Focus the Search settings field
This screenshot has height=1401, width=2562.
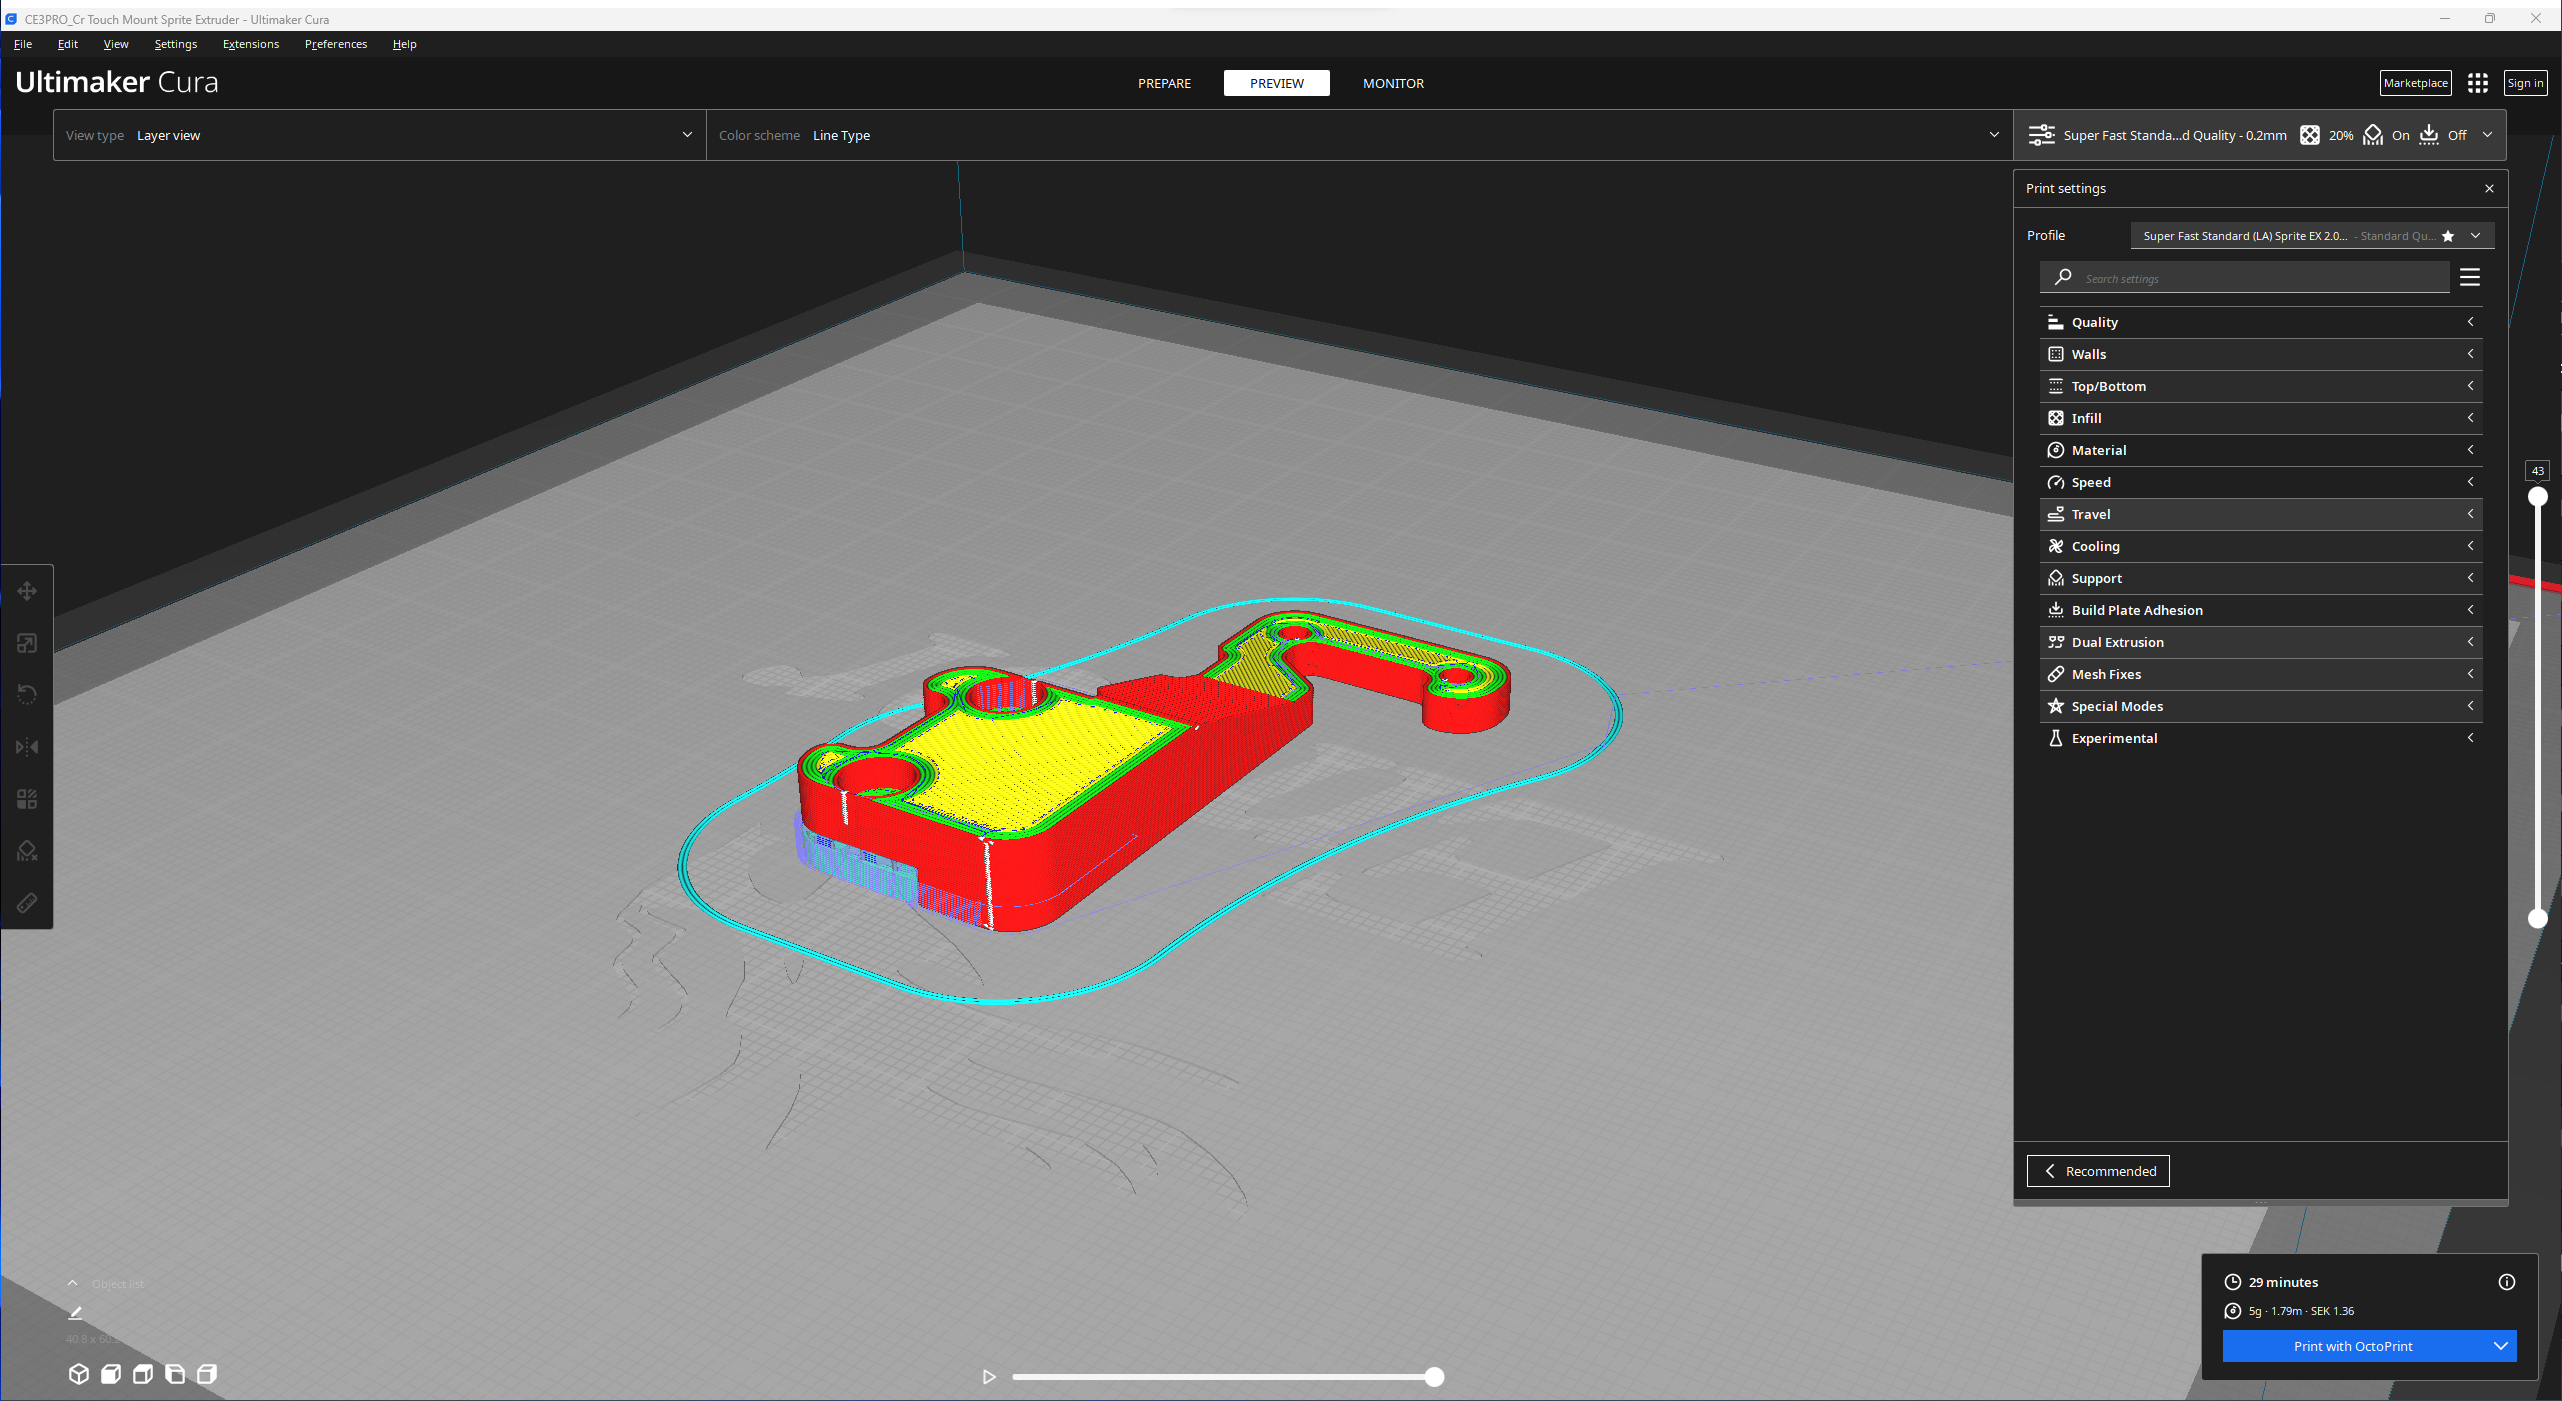tap(2244, 278)
